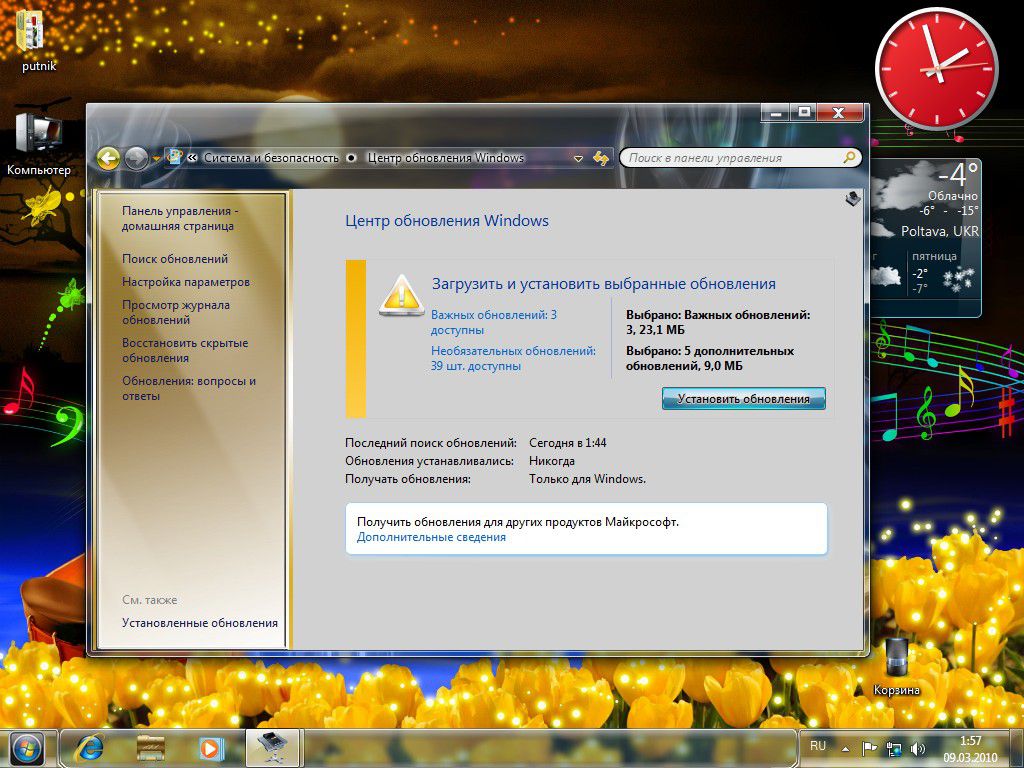
Task: Click the Back navigation arrow
Action: point(108,158)
